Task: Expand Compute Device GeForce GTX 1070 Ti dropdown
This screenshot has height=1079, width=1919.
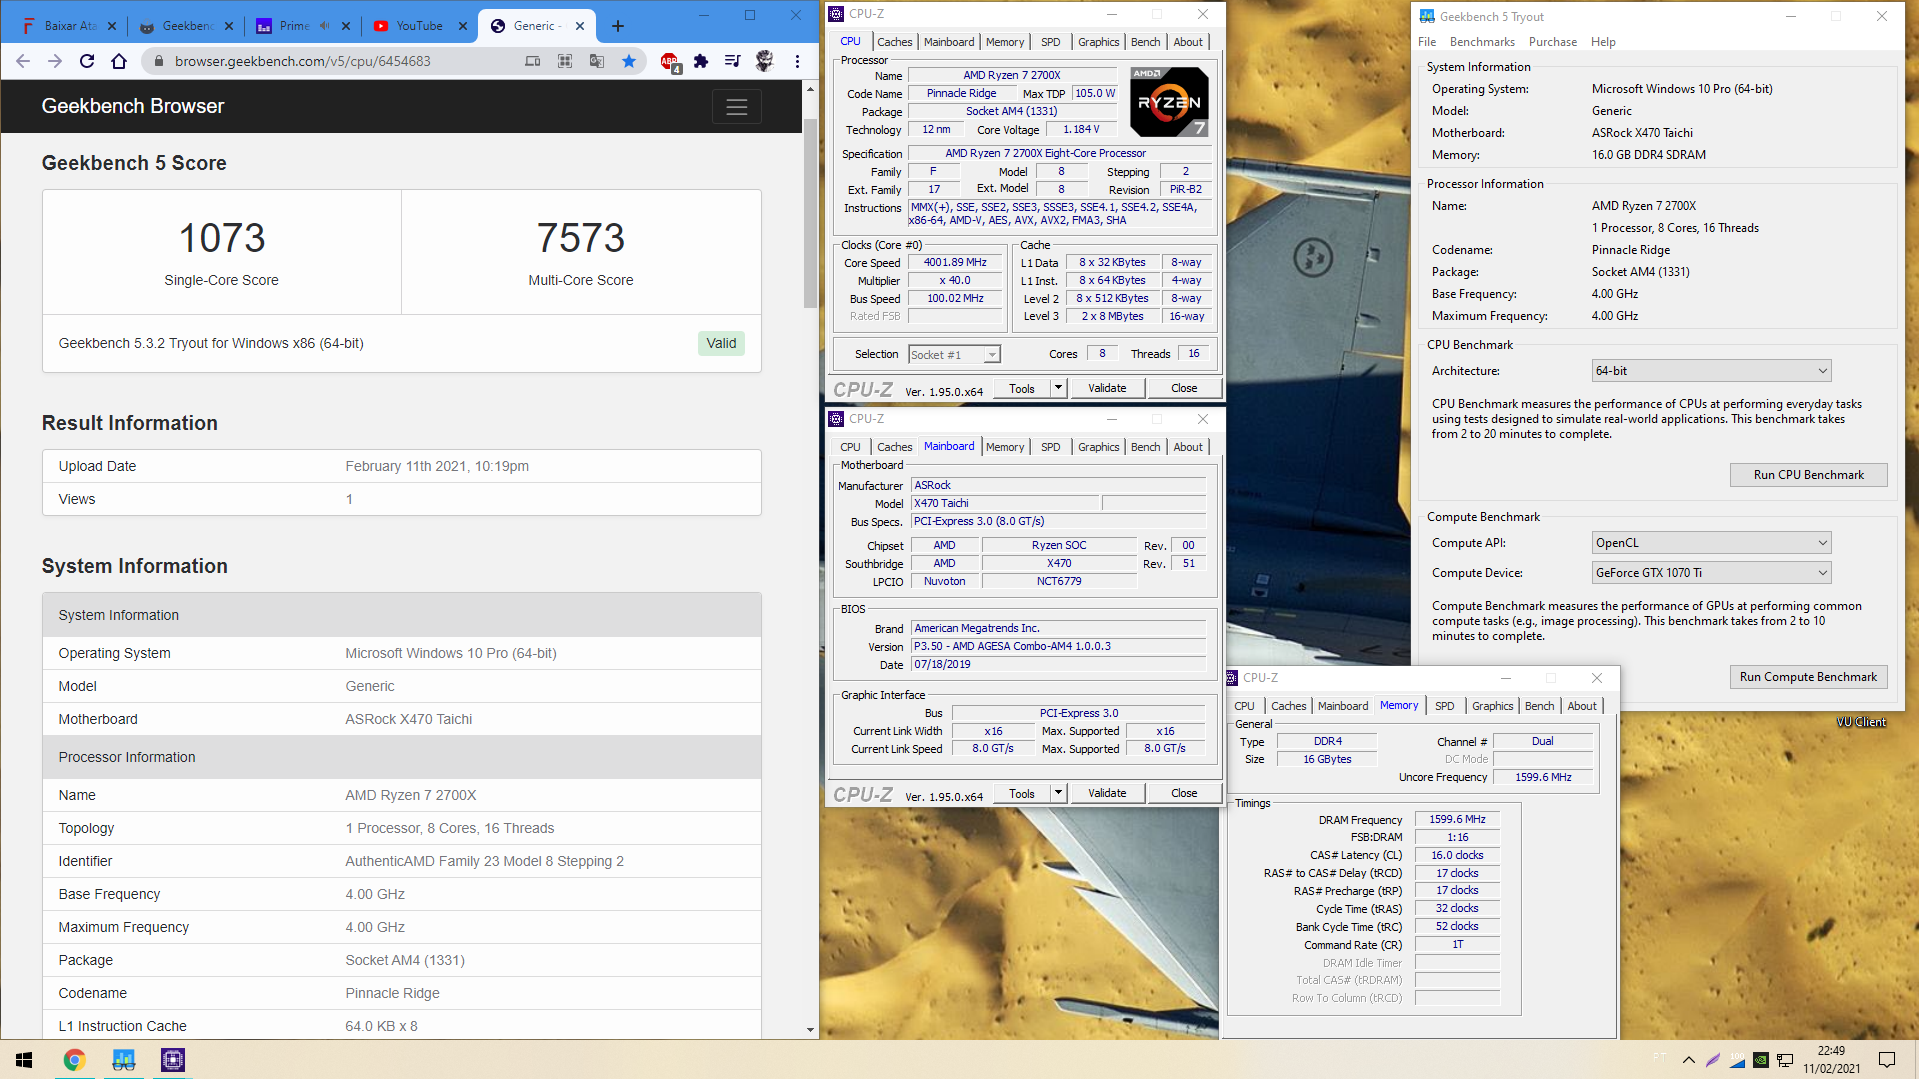Action: pos(1711,573)
